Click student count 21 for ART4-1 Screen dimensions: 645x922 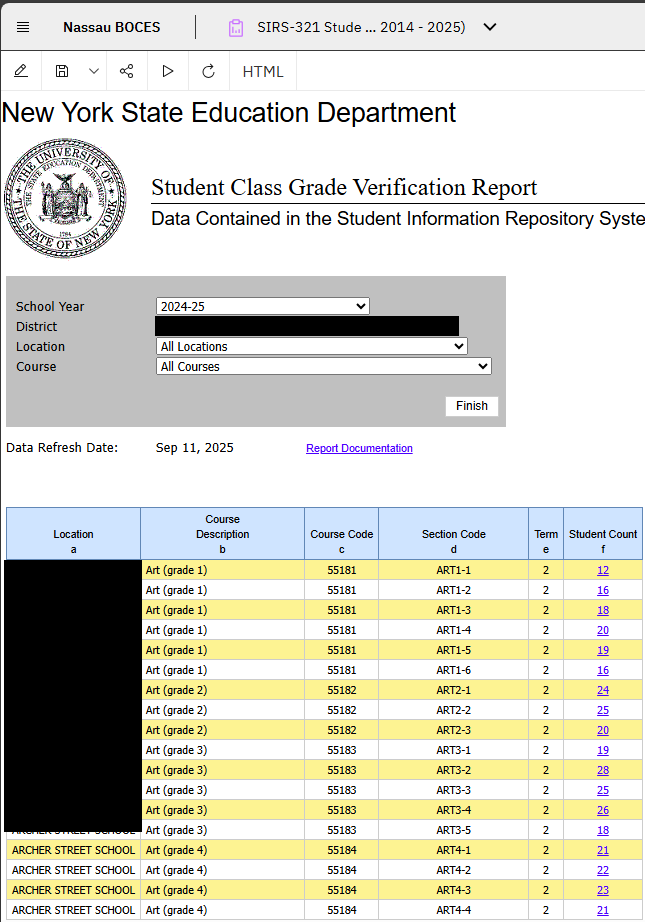[603, 850]
